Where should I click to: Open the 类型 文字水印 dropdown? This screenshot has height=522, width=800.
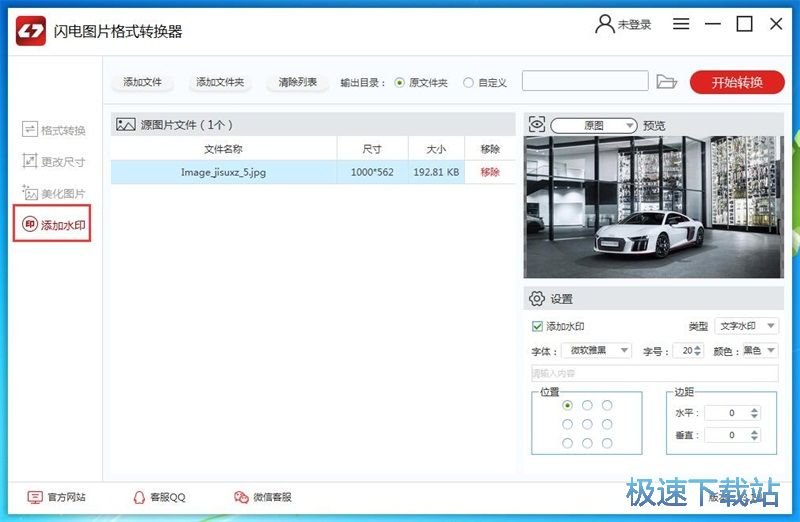pos(746,326)
